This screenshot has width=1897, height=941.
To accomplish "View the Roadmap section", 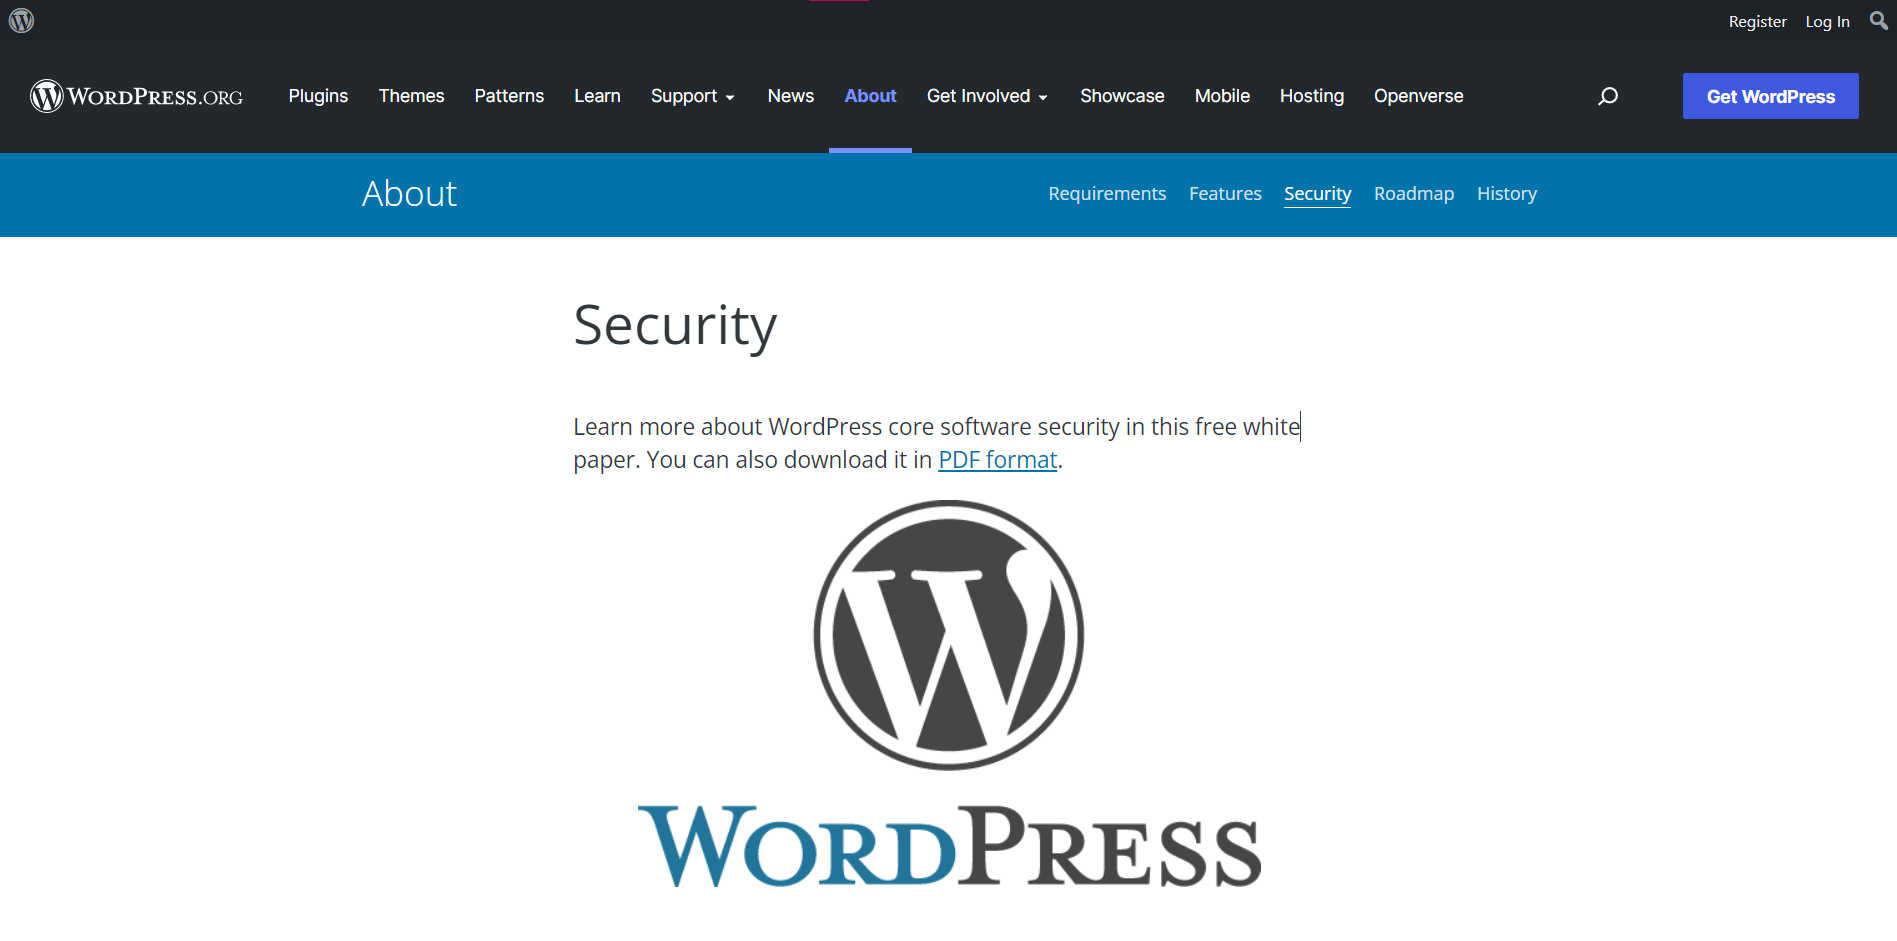I will pyautogui.click(x=1413, y=193).
